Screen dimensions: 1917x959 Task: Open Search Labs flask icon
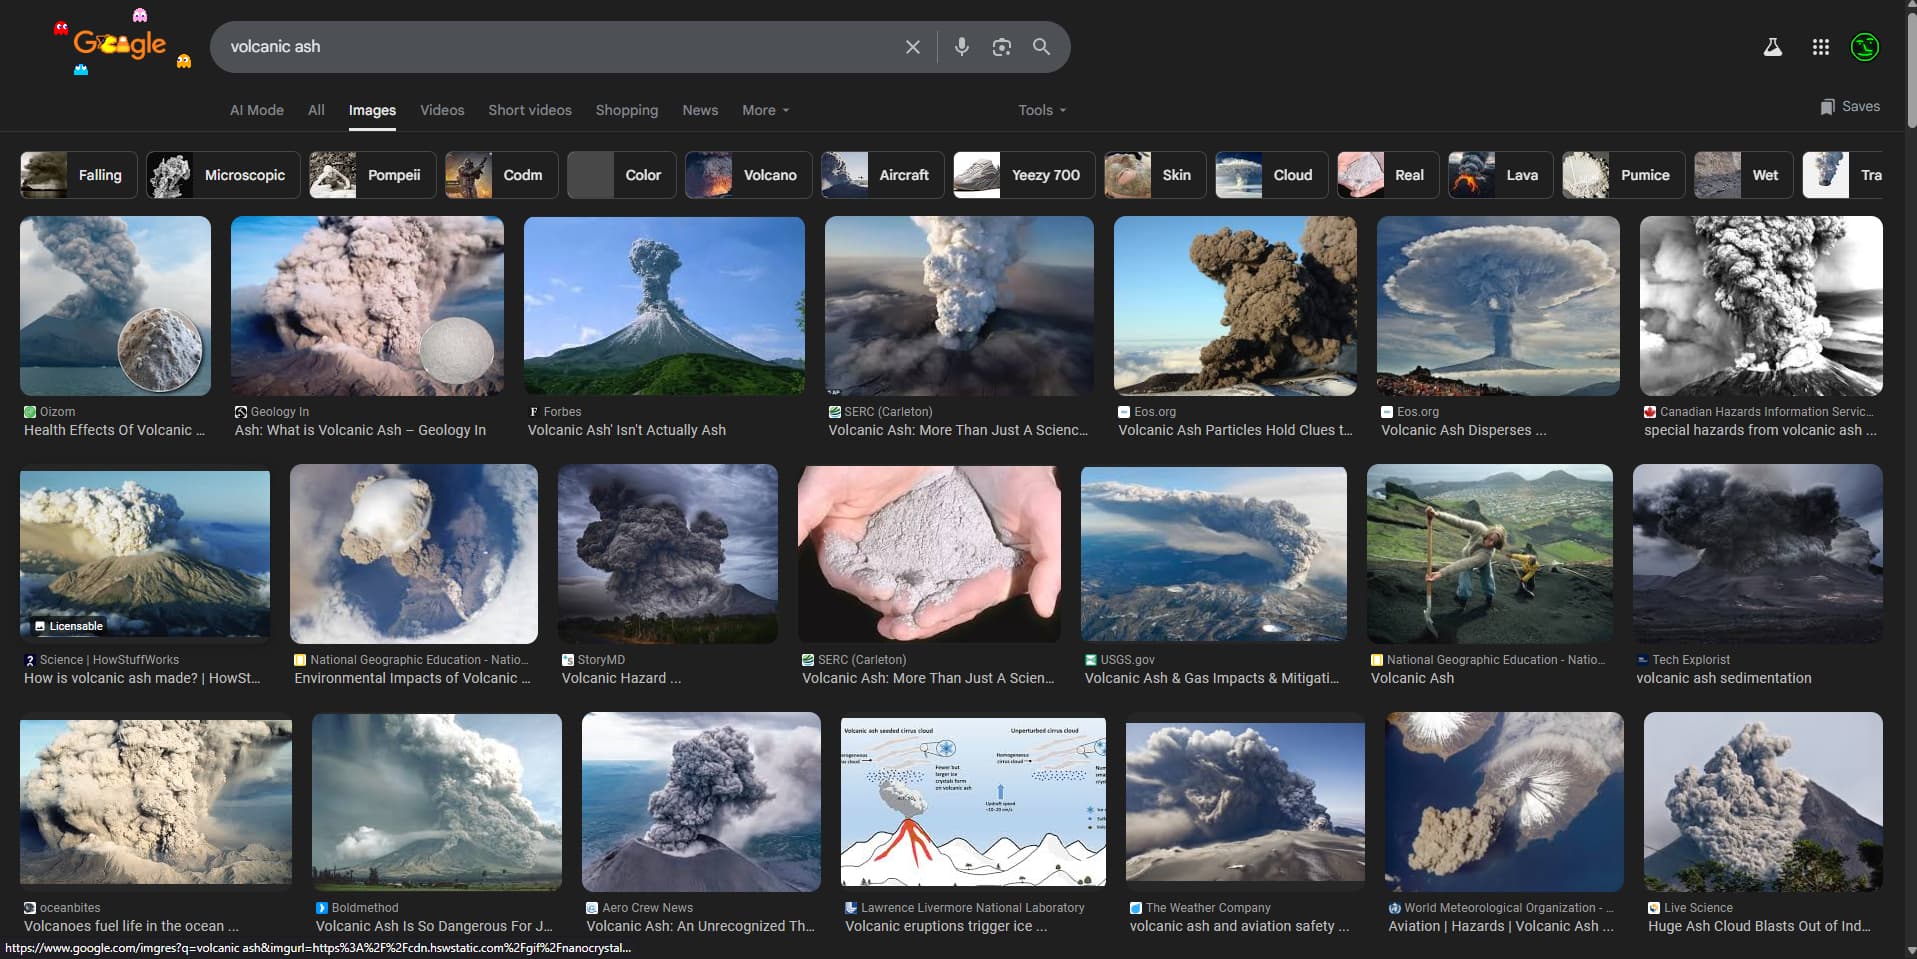click(x=1772, y=47)
